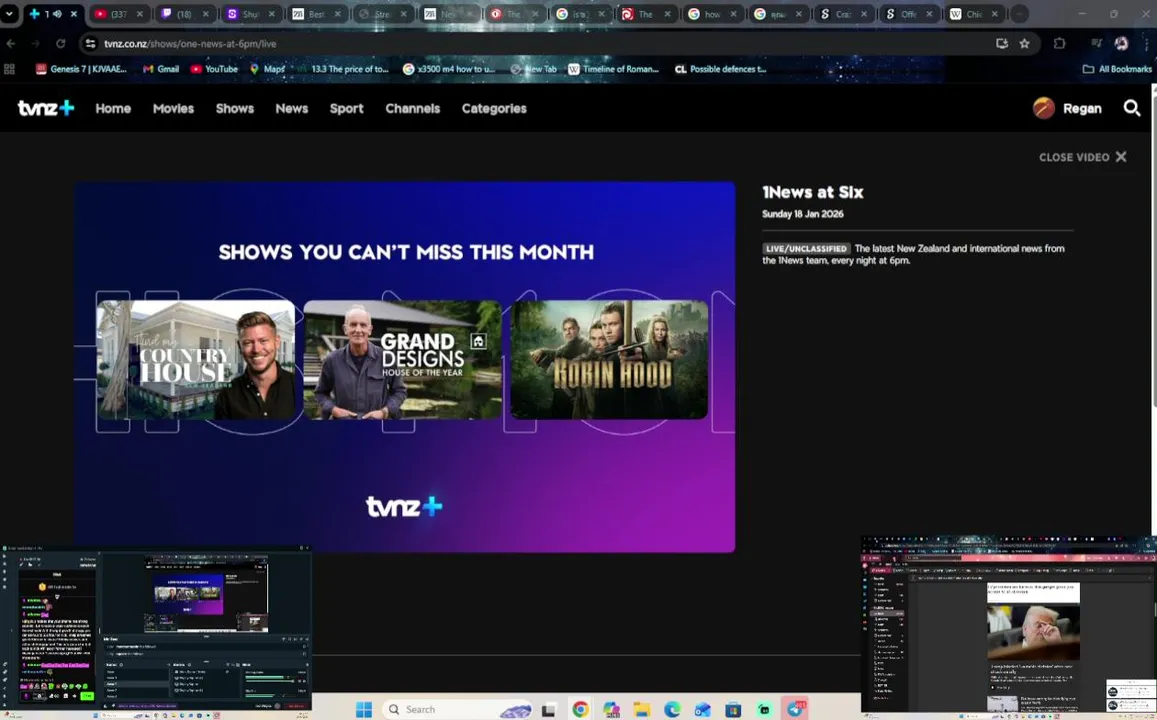1157x720 pixels.
Task: Open the Genesis 7 KJVAAE bookmark
Action: 81,69
